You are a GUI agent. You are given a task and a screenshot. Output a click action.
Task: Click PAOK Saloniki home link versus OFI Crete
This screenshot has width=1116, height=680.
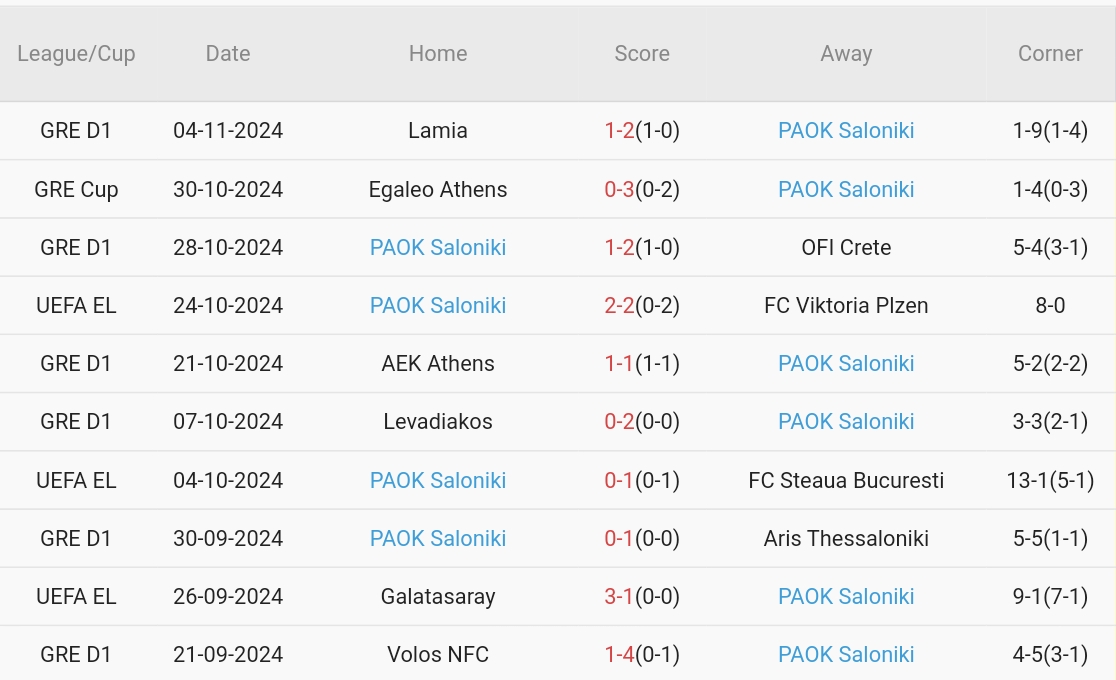coord(438,247)
